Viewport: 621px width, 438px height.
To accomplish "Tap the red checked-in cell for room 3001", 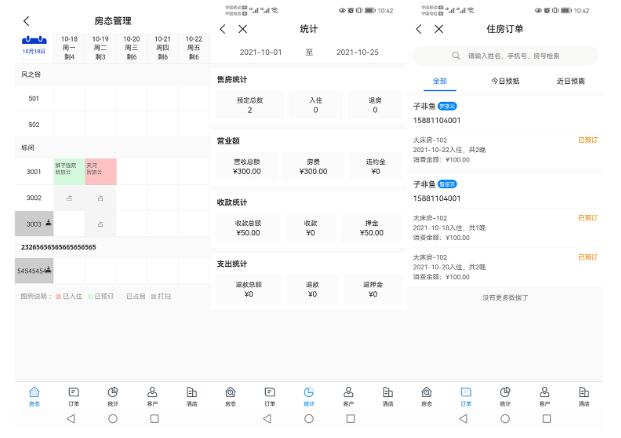I will click(100, 171).
